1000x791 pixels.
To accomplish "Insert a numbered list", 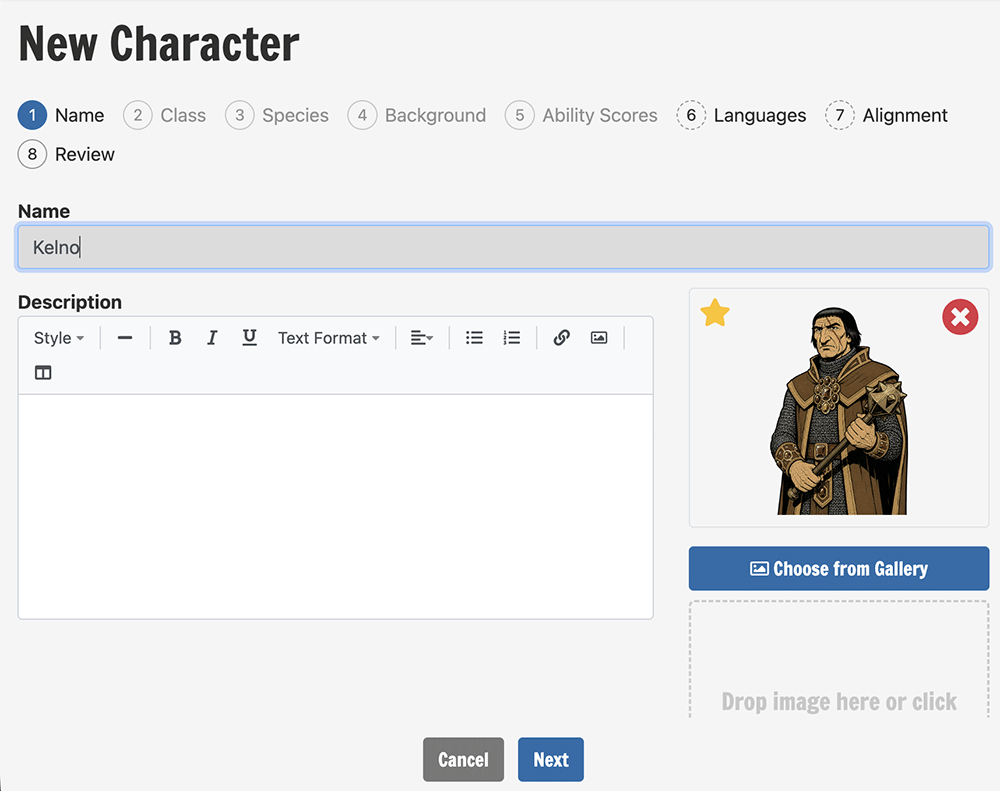I will (511, 337).
